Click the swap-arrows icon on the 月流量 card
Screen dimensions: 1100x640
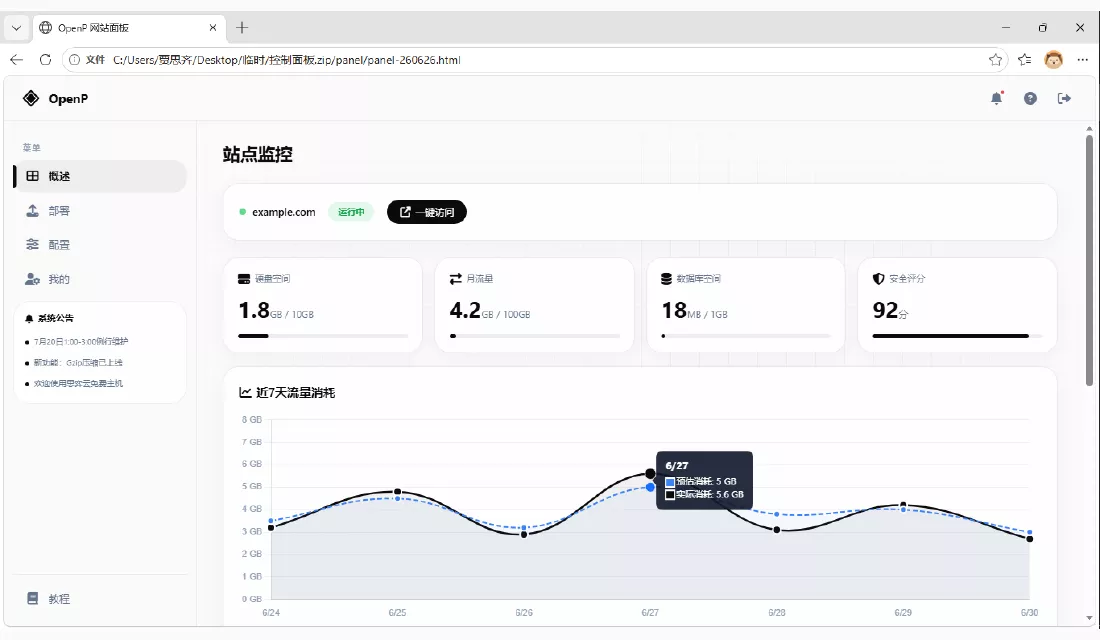(x=456, y=279)
